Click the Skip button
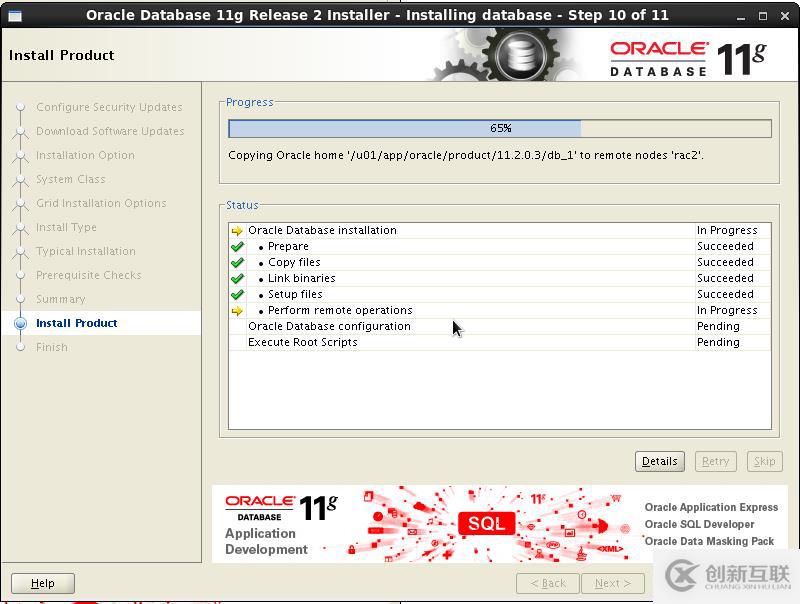The height and width of the screenshot is (604, 800). 764,462
